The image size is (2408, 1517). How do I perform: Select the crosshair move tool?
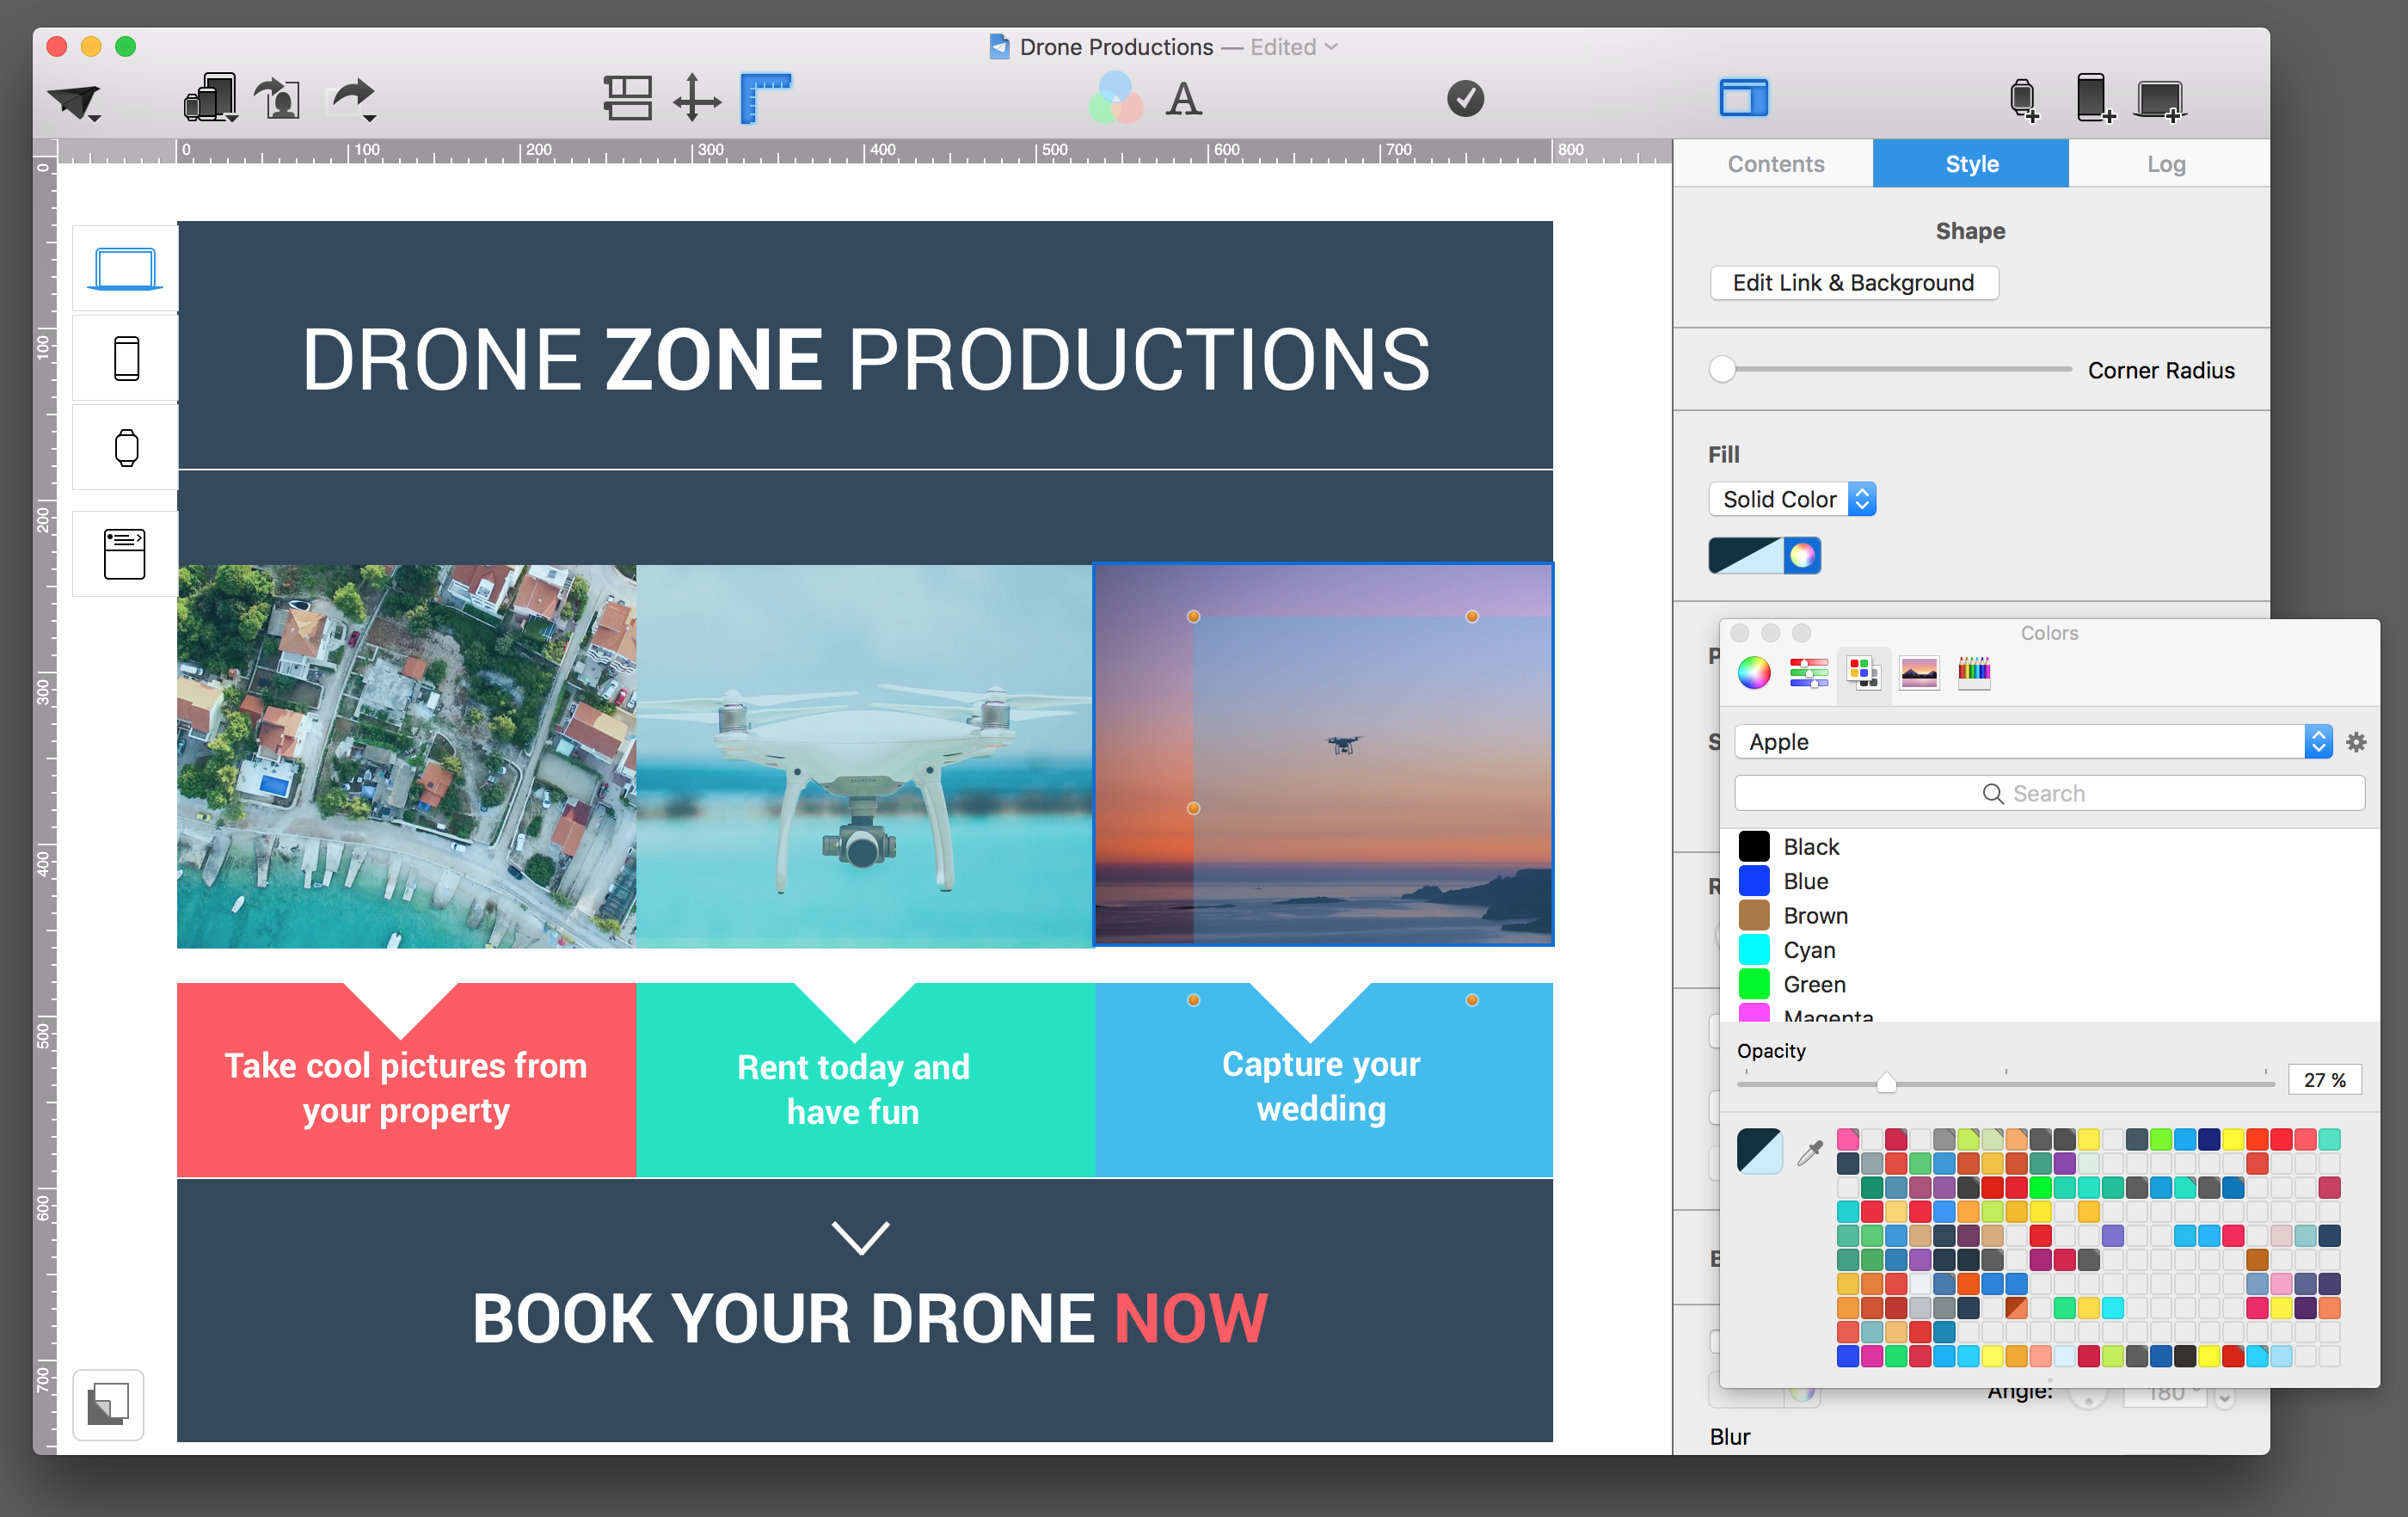(697, 98)
